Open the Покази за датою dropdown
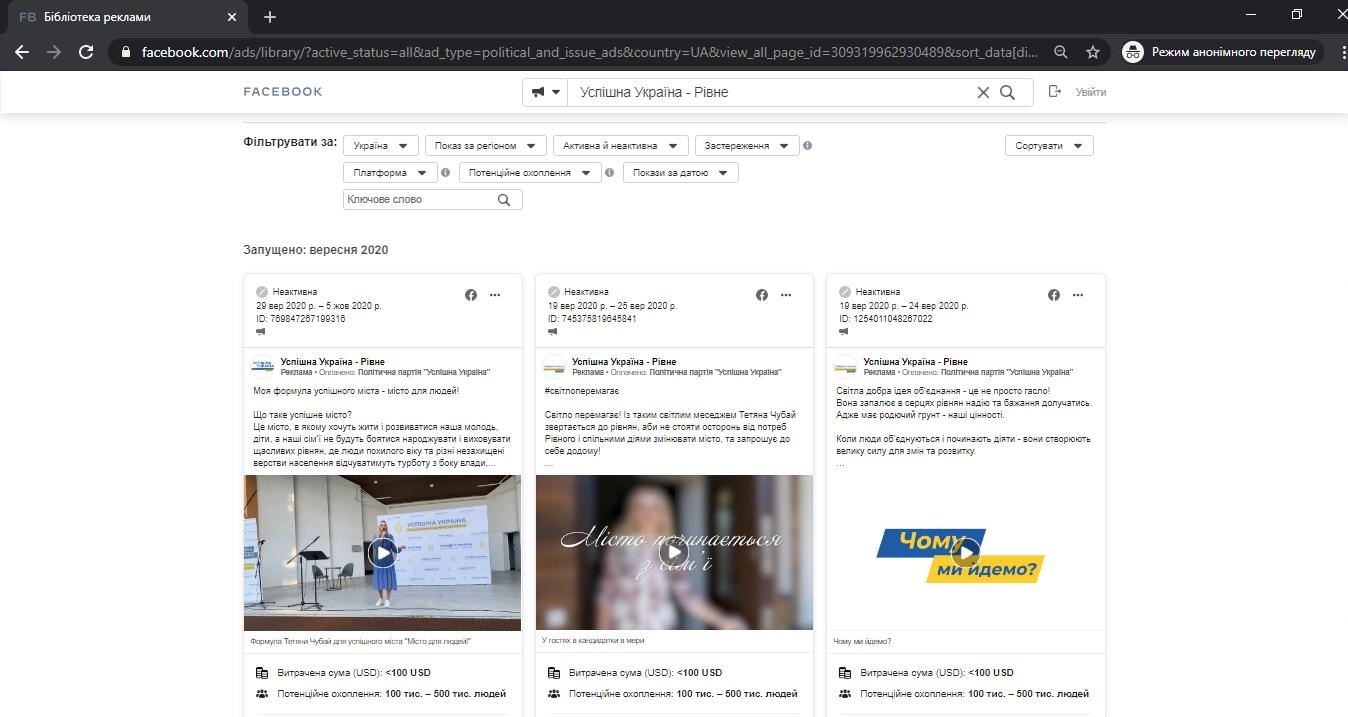 681,173
